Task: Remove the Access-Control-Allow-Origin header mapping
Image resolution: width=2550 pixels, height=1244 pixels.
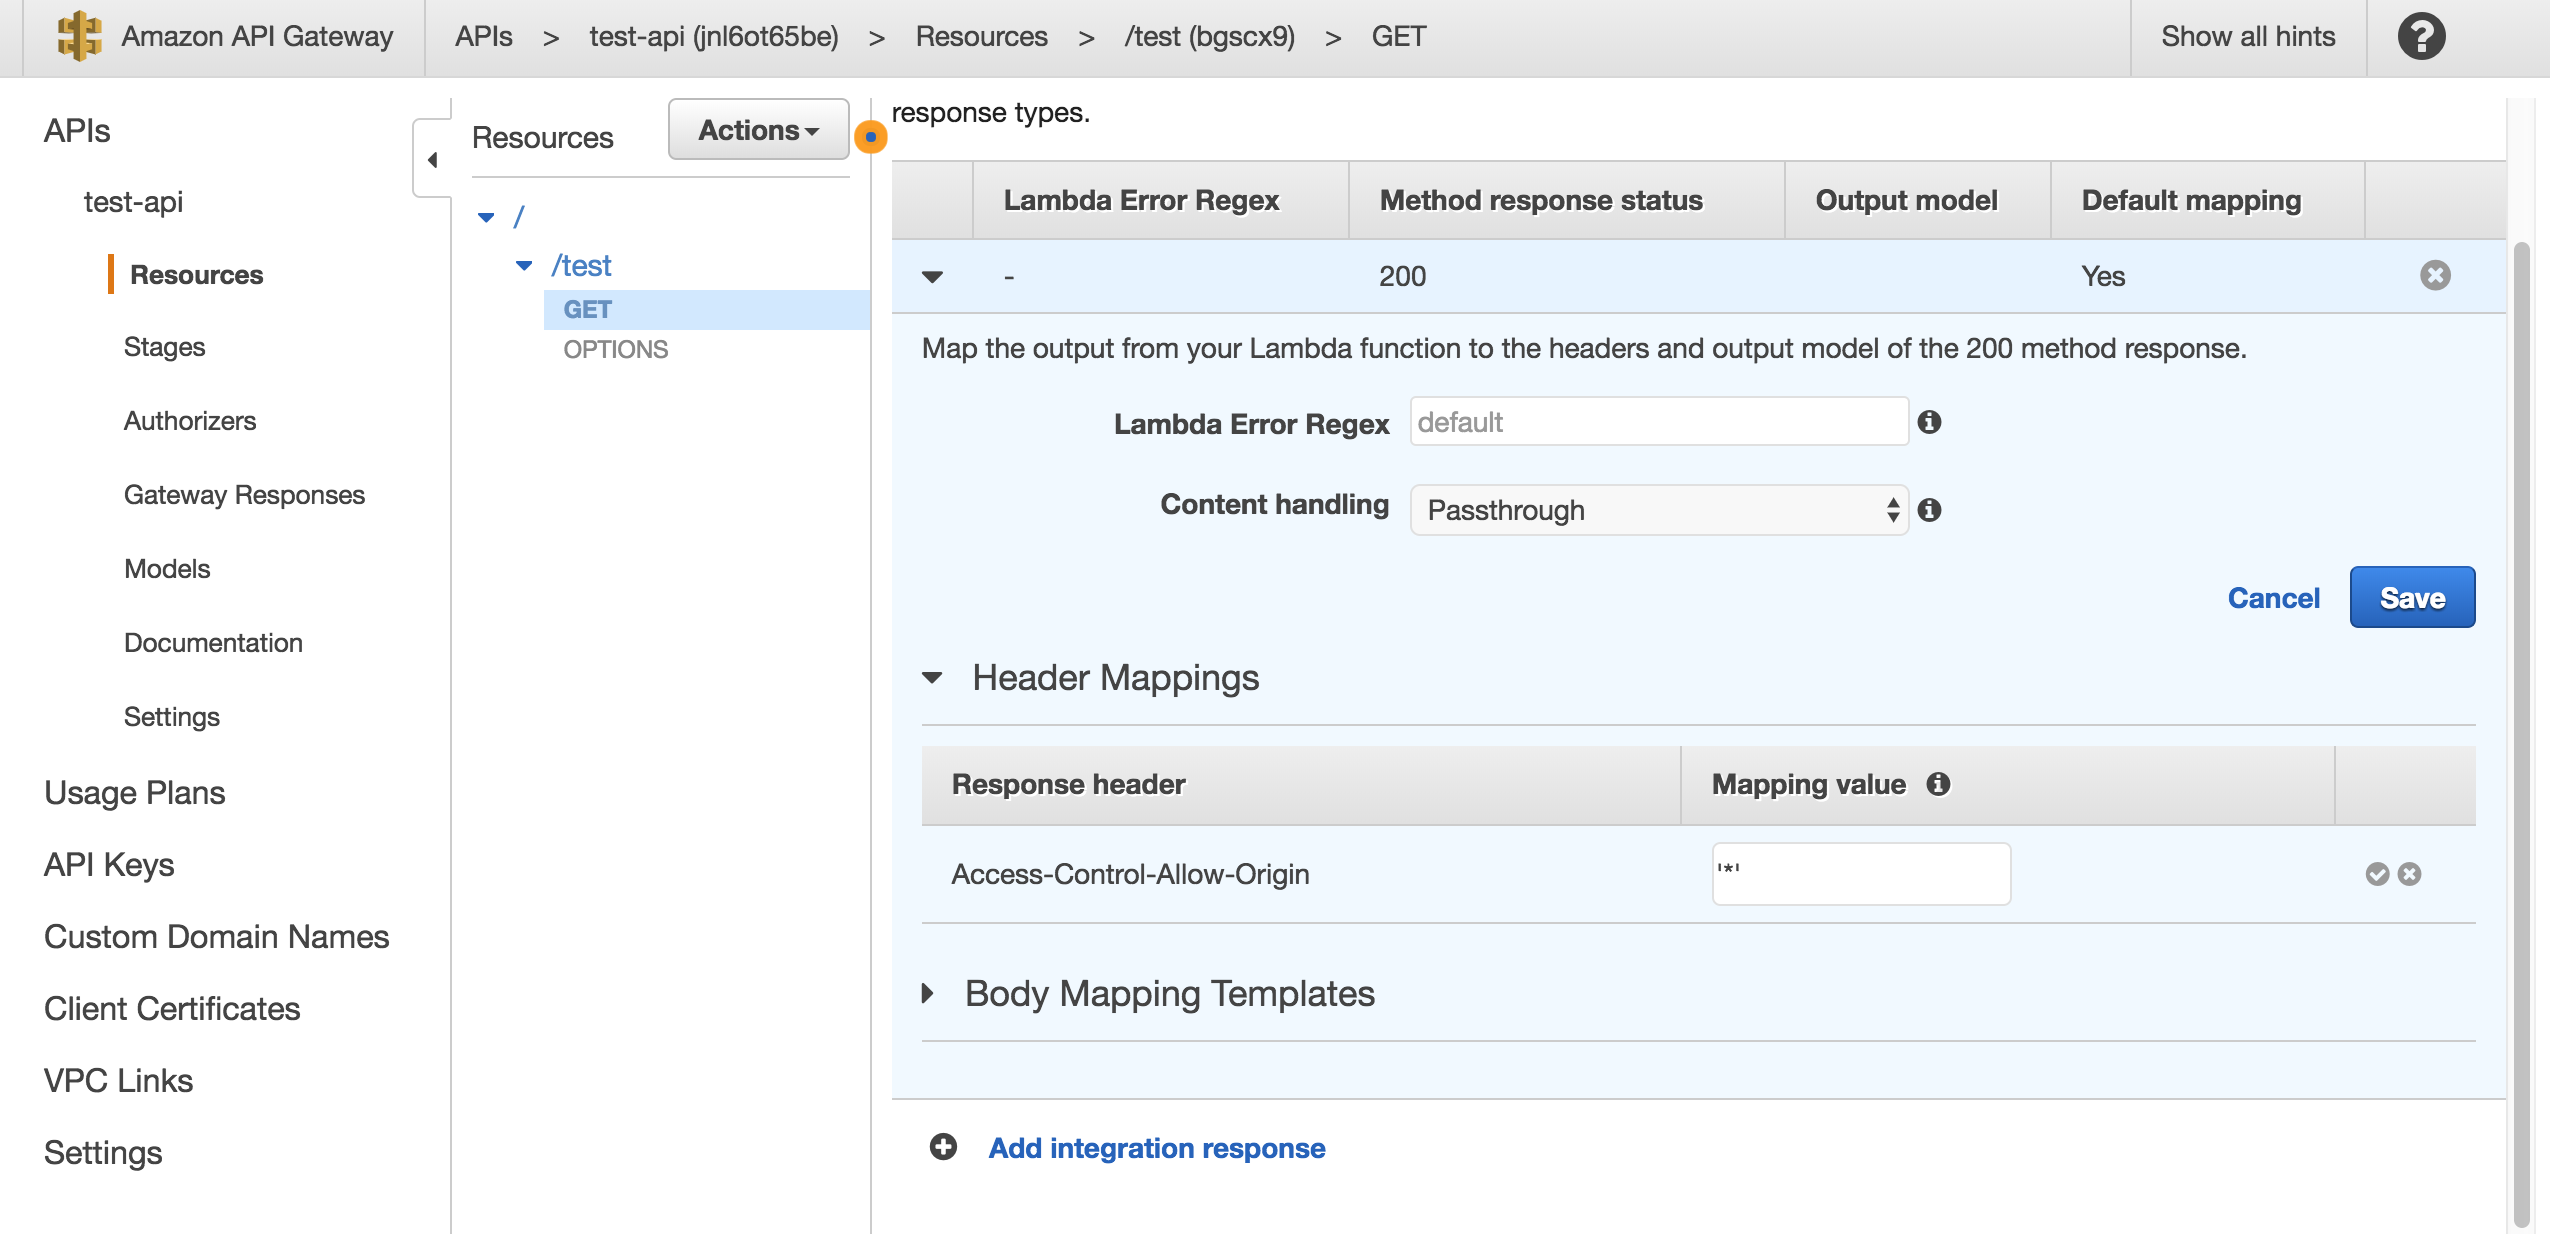Action: (2410, 874)
